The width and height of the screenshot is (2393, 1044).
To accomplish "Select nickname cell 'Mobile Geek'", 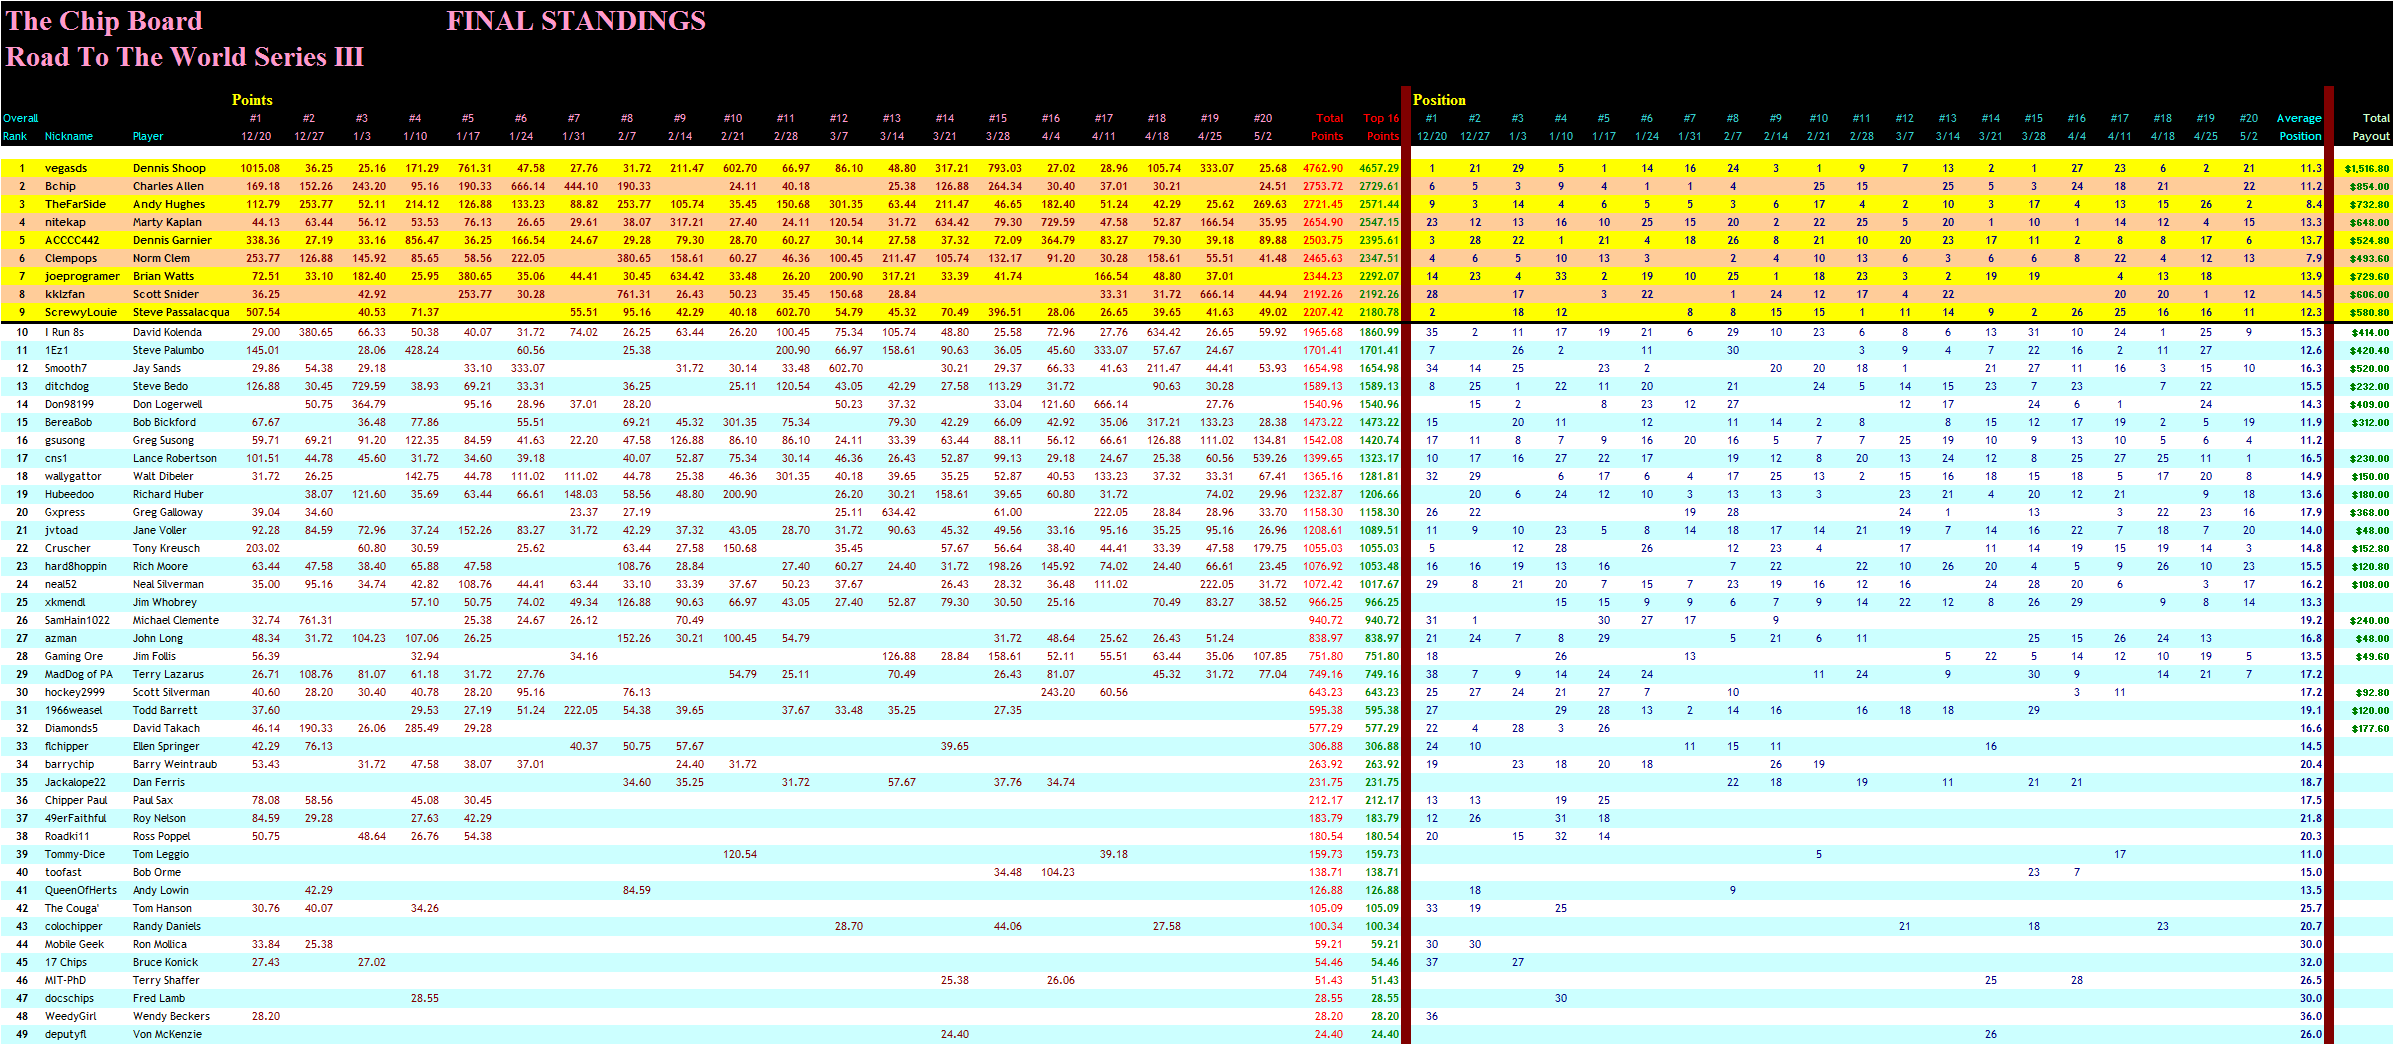I will pyautogui.click(x=74, y=945).
